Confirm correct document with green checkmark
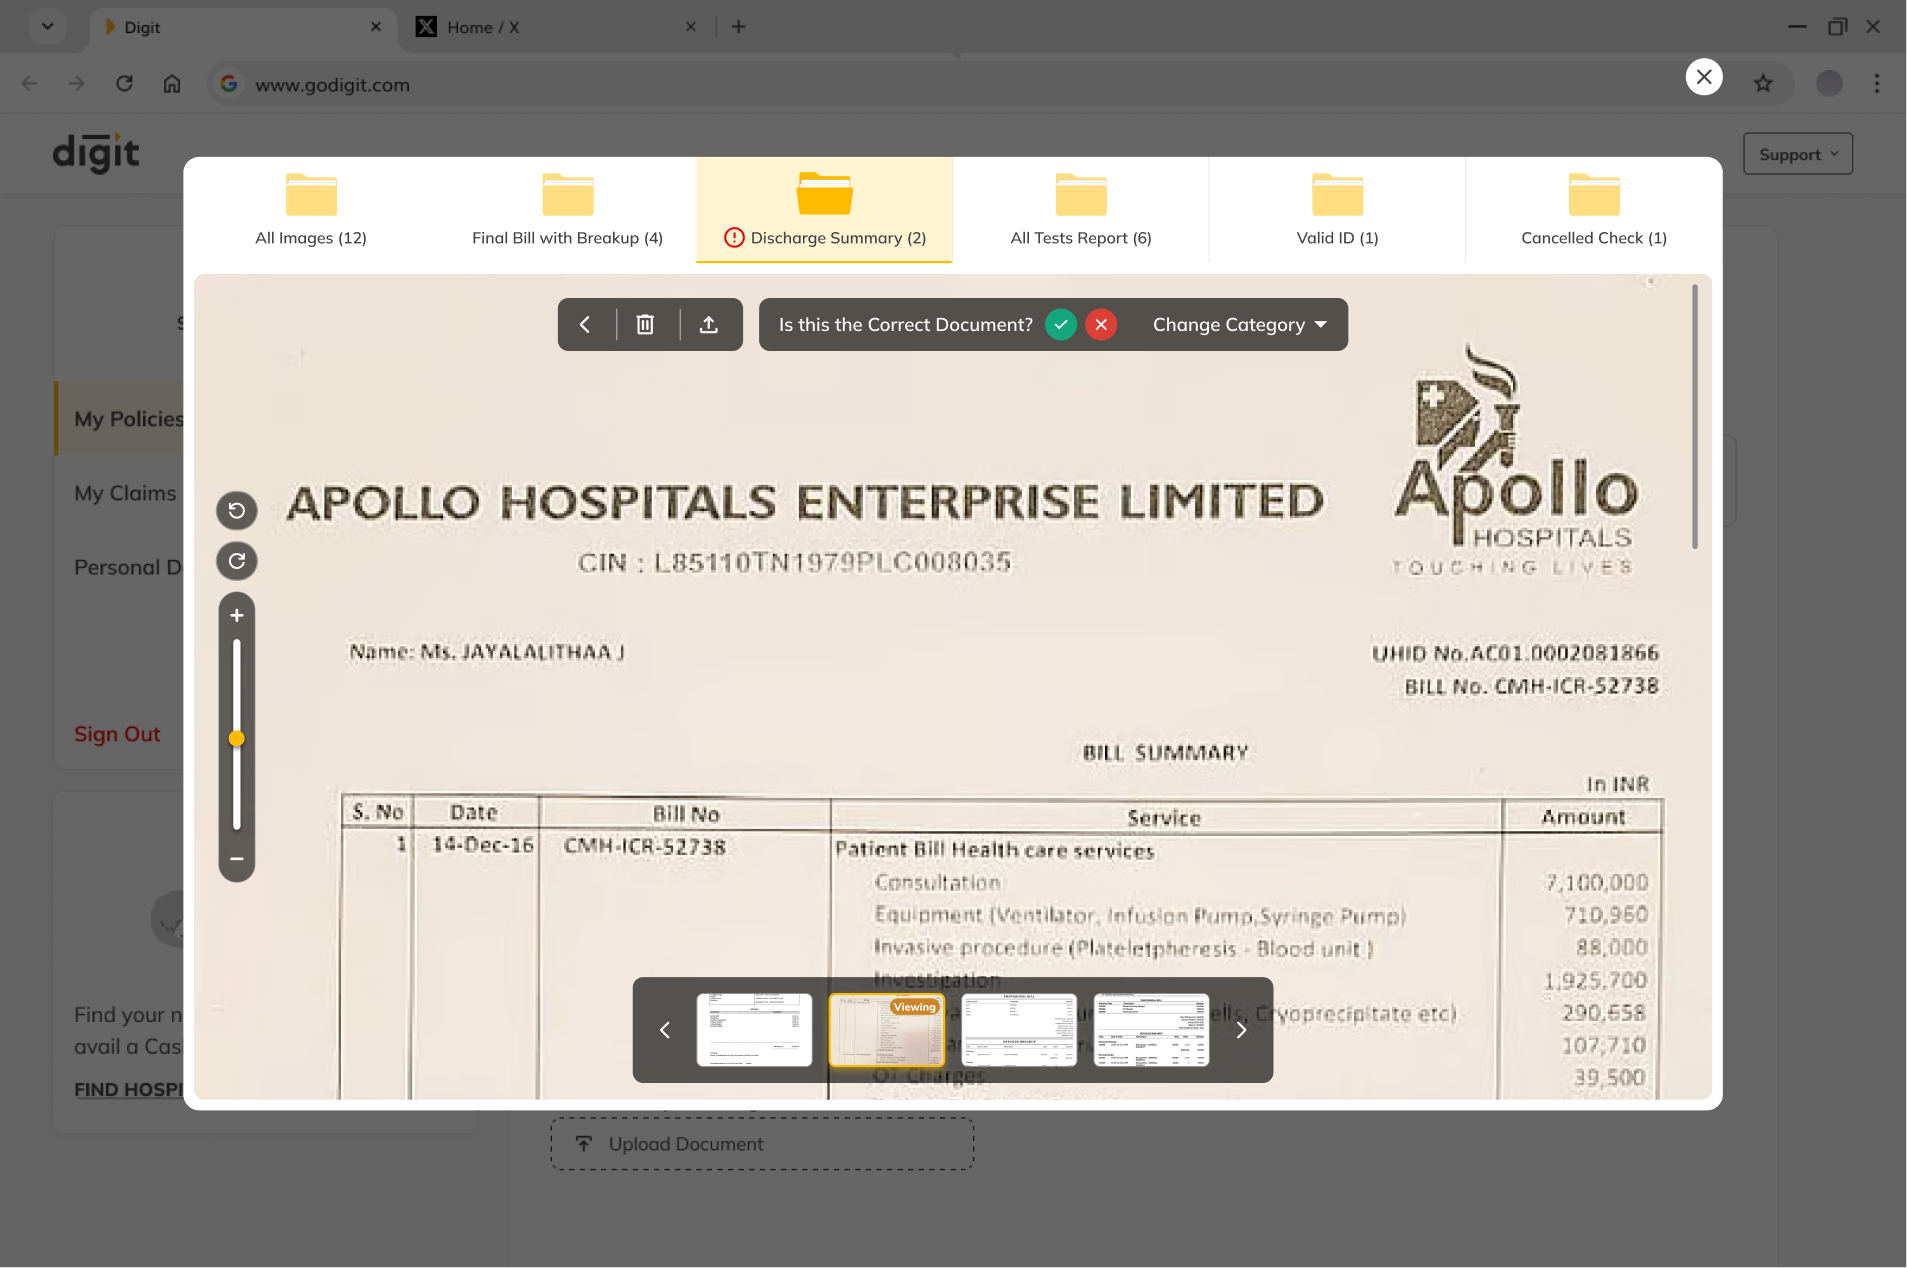Screen dimensions: 1907x1268 coord(1061,325)
